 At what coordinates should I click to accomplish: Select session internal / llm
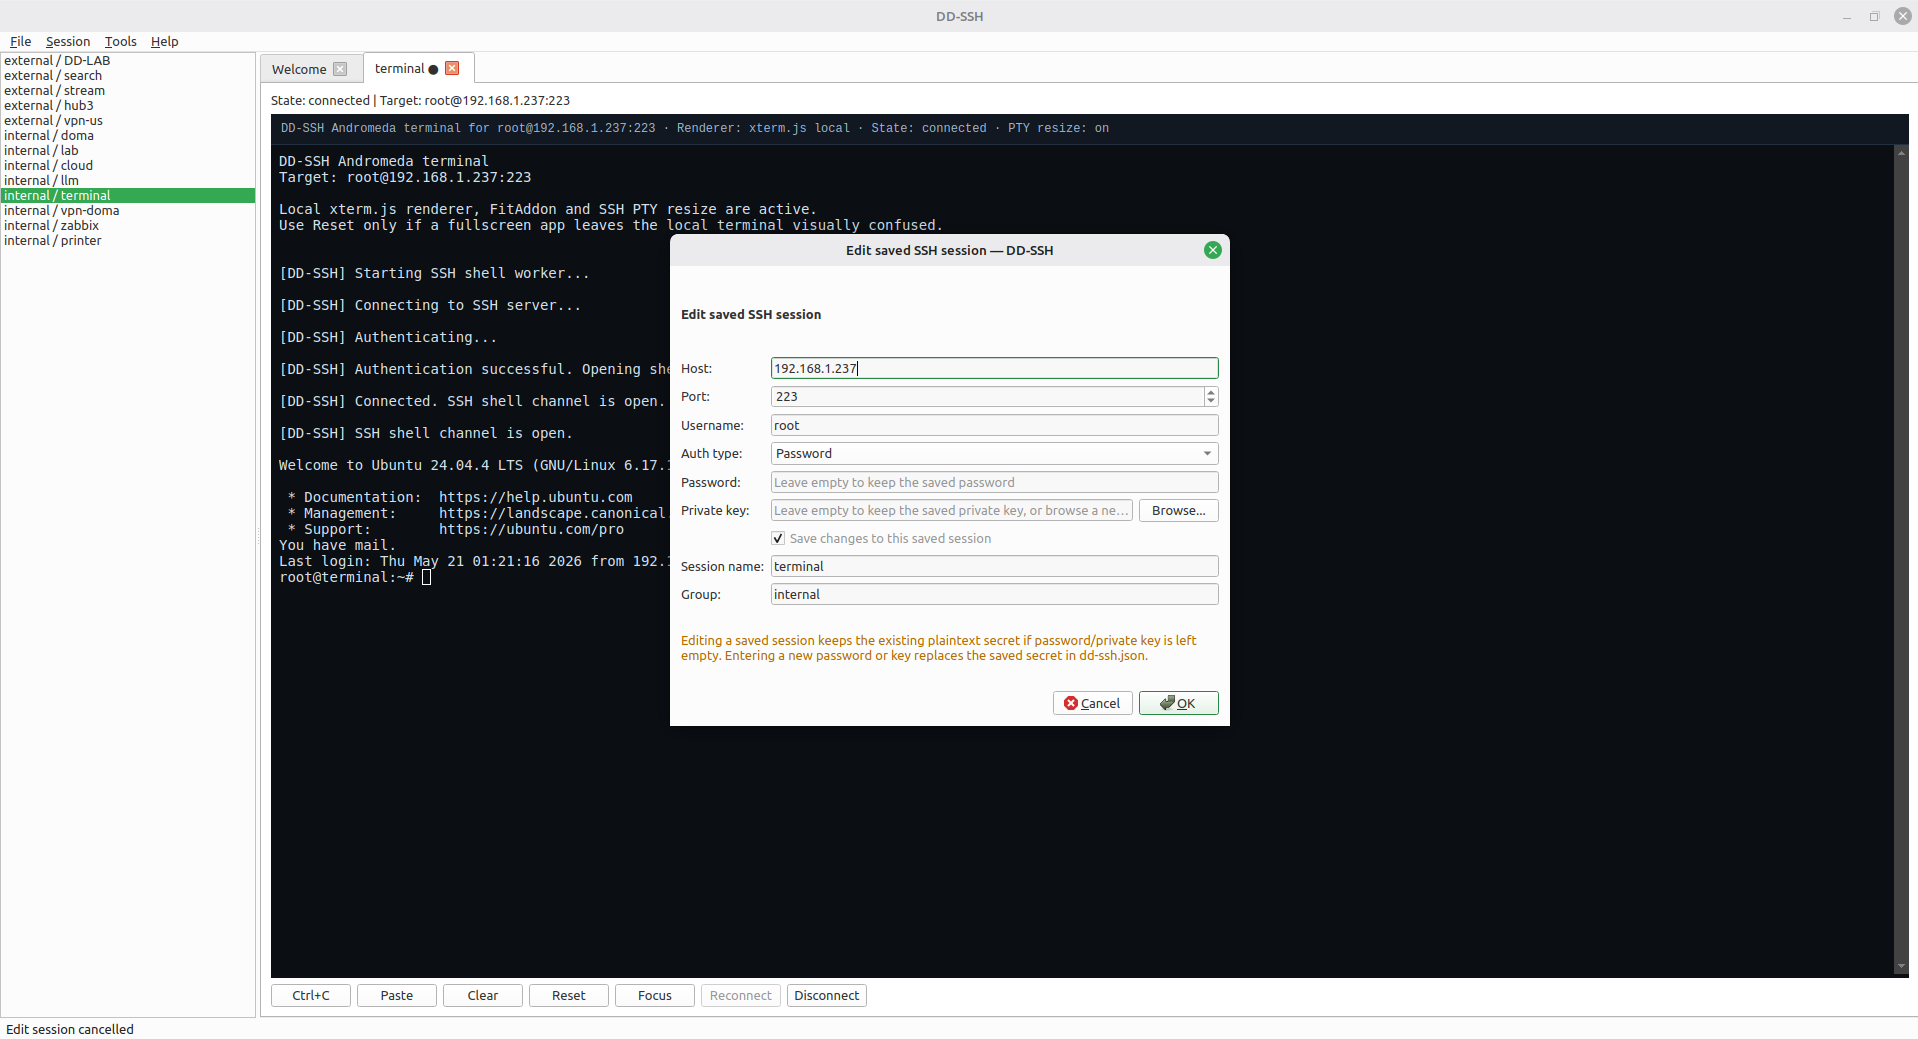click(128, 181)
